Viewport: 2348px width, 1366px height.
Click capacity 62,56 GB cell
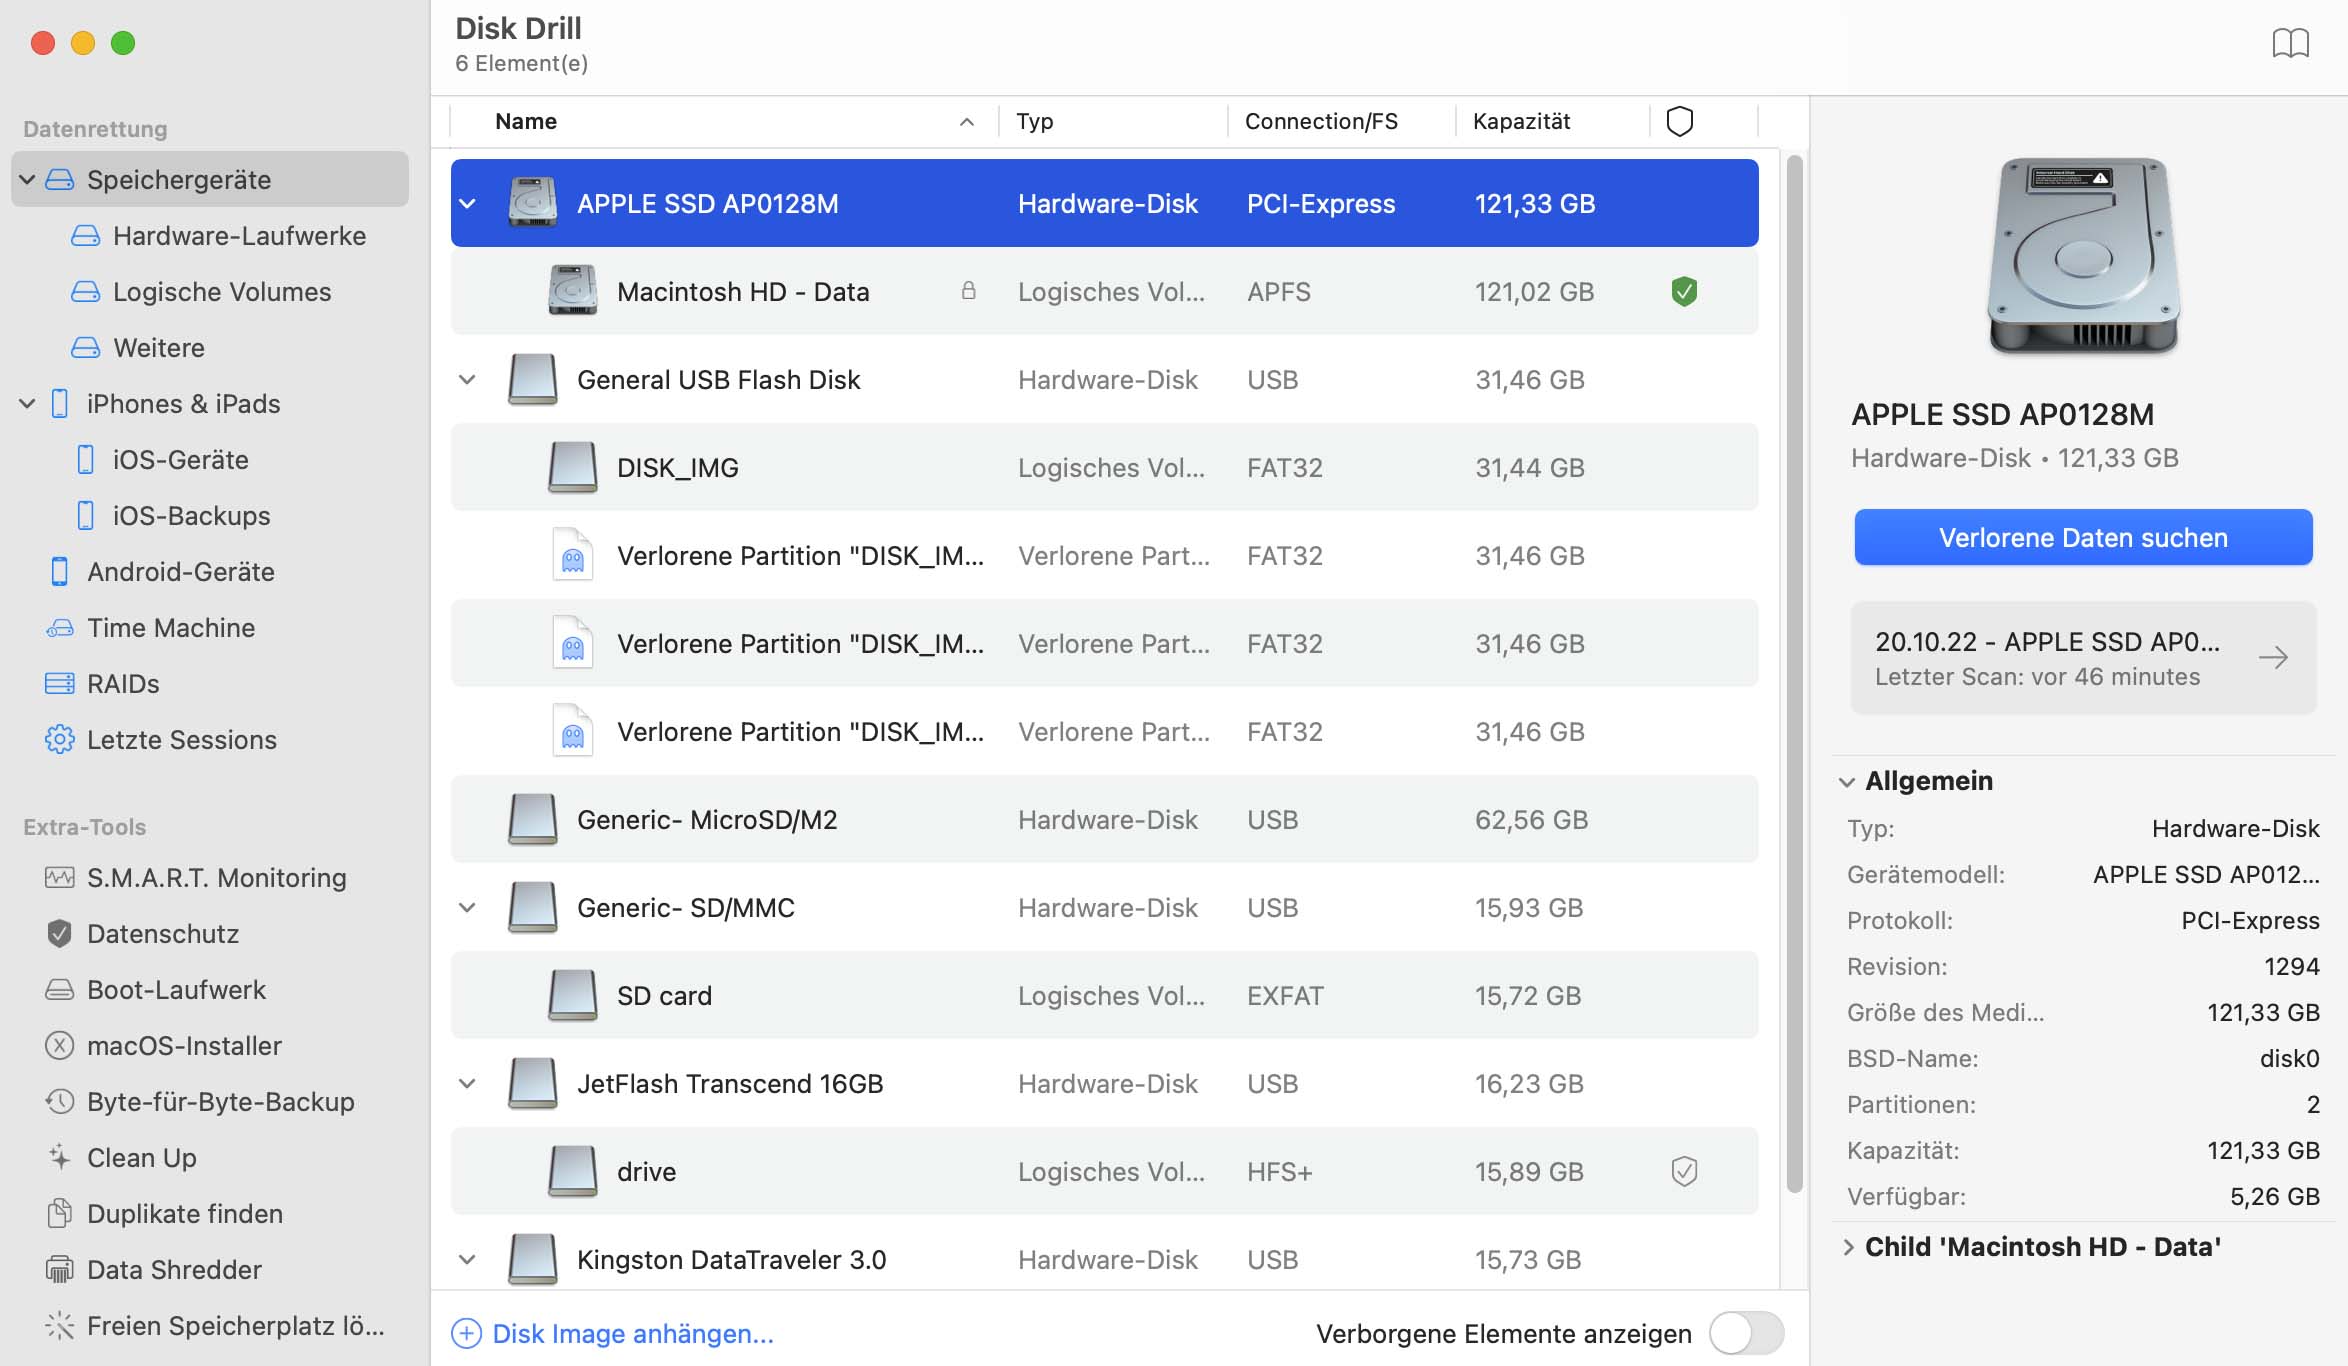1531,819
